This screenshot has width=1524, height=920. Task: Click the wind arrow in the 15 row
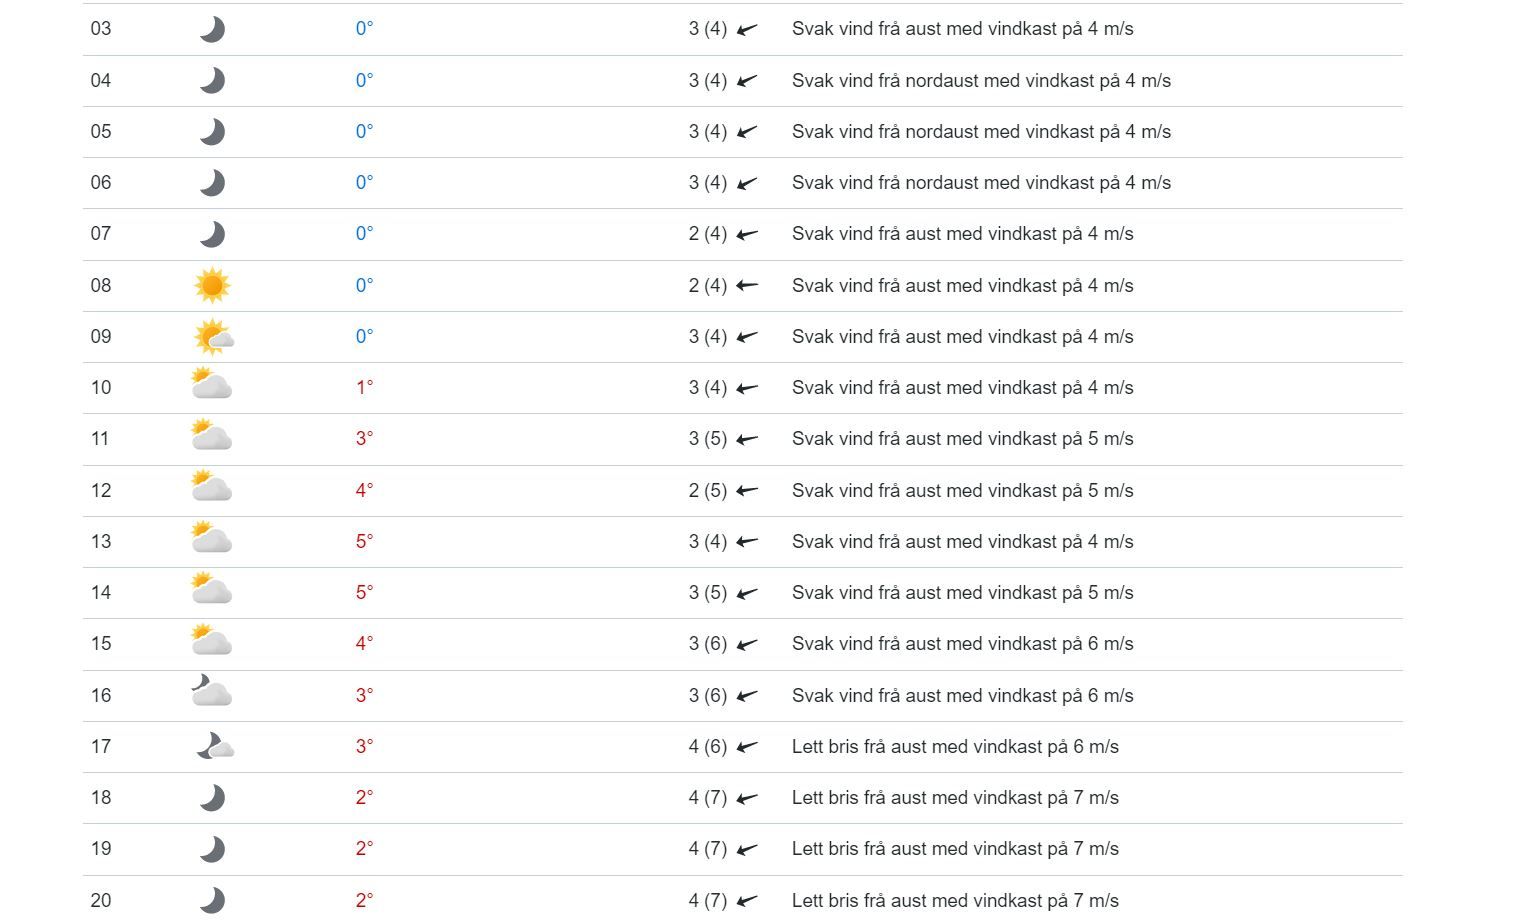point(747,644)
